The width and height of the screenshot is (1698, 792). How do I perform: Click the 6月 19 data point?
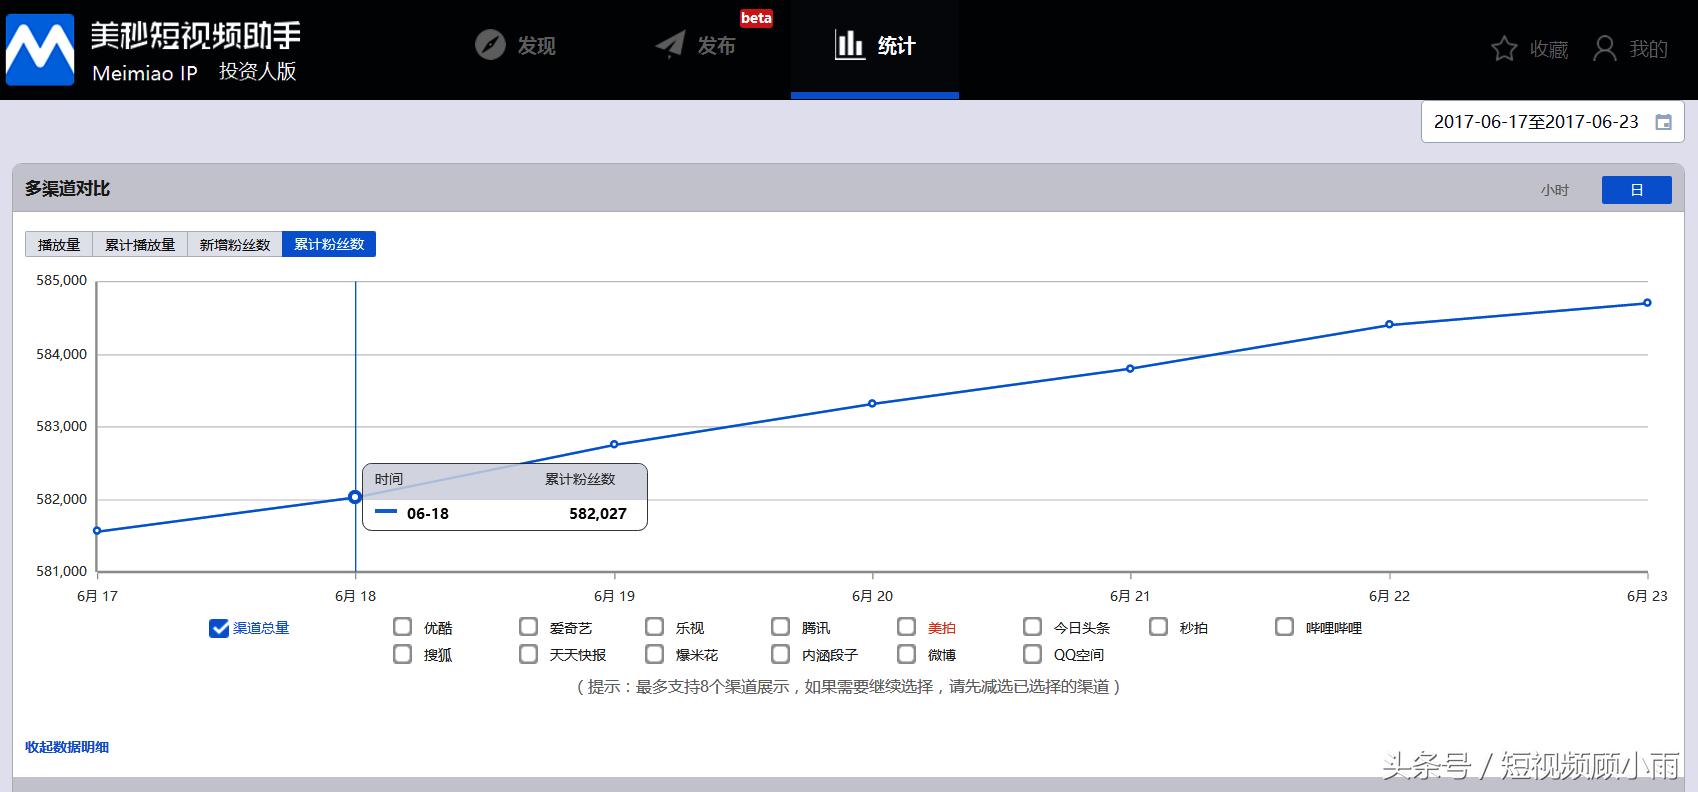pos(614,444)
